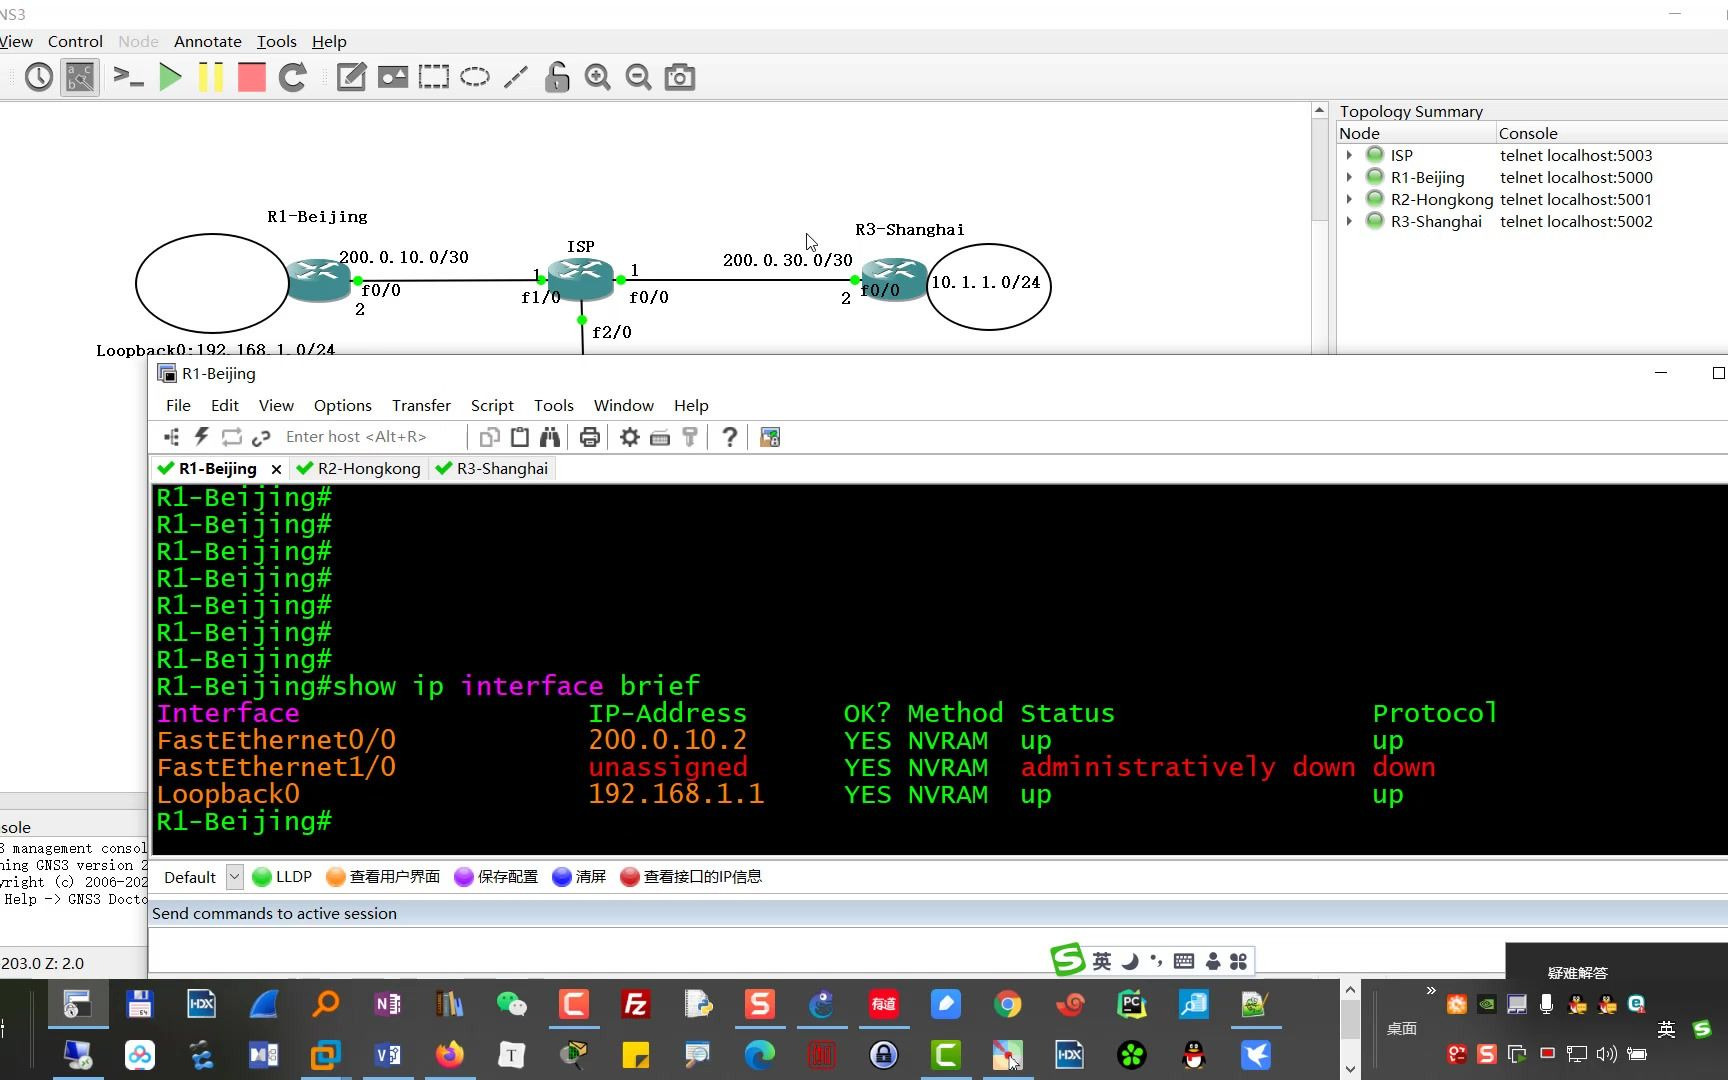This screenshot has height=1080, width=1728.
Task: Click the GNS3 snapshot clock icon
Action: [x=39, y=77]
